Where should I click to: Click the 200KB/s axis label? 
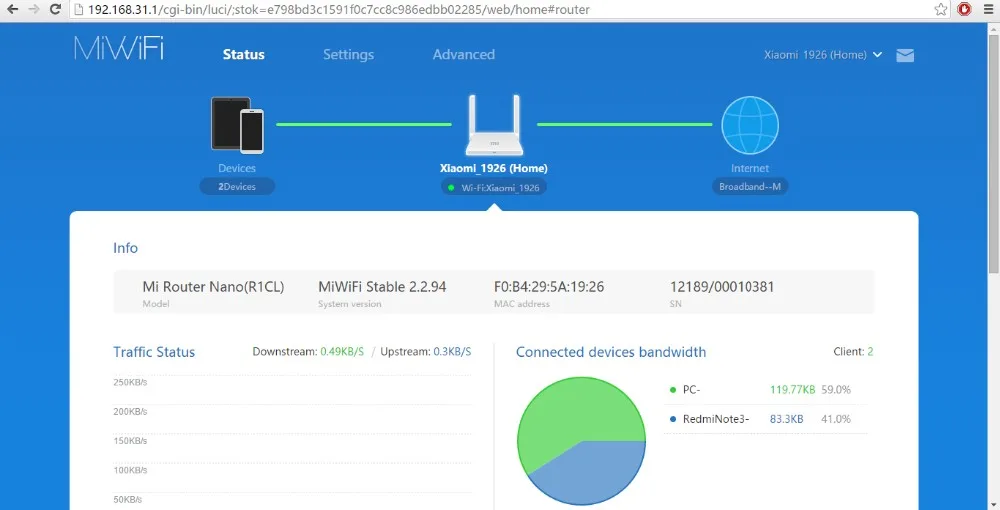(130, 412)
